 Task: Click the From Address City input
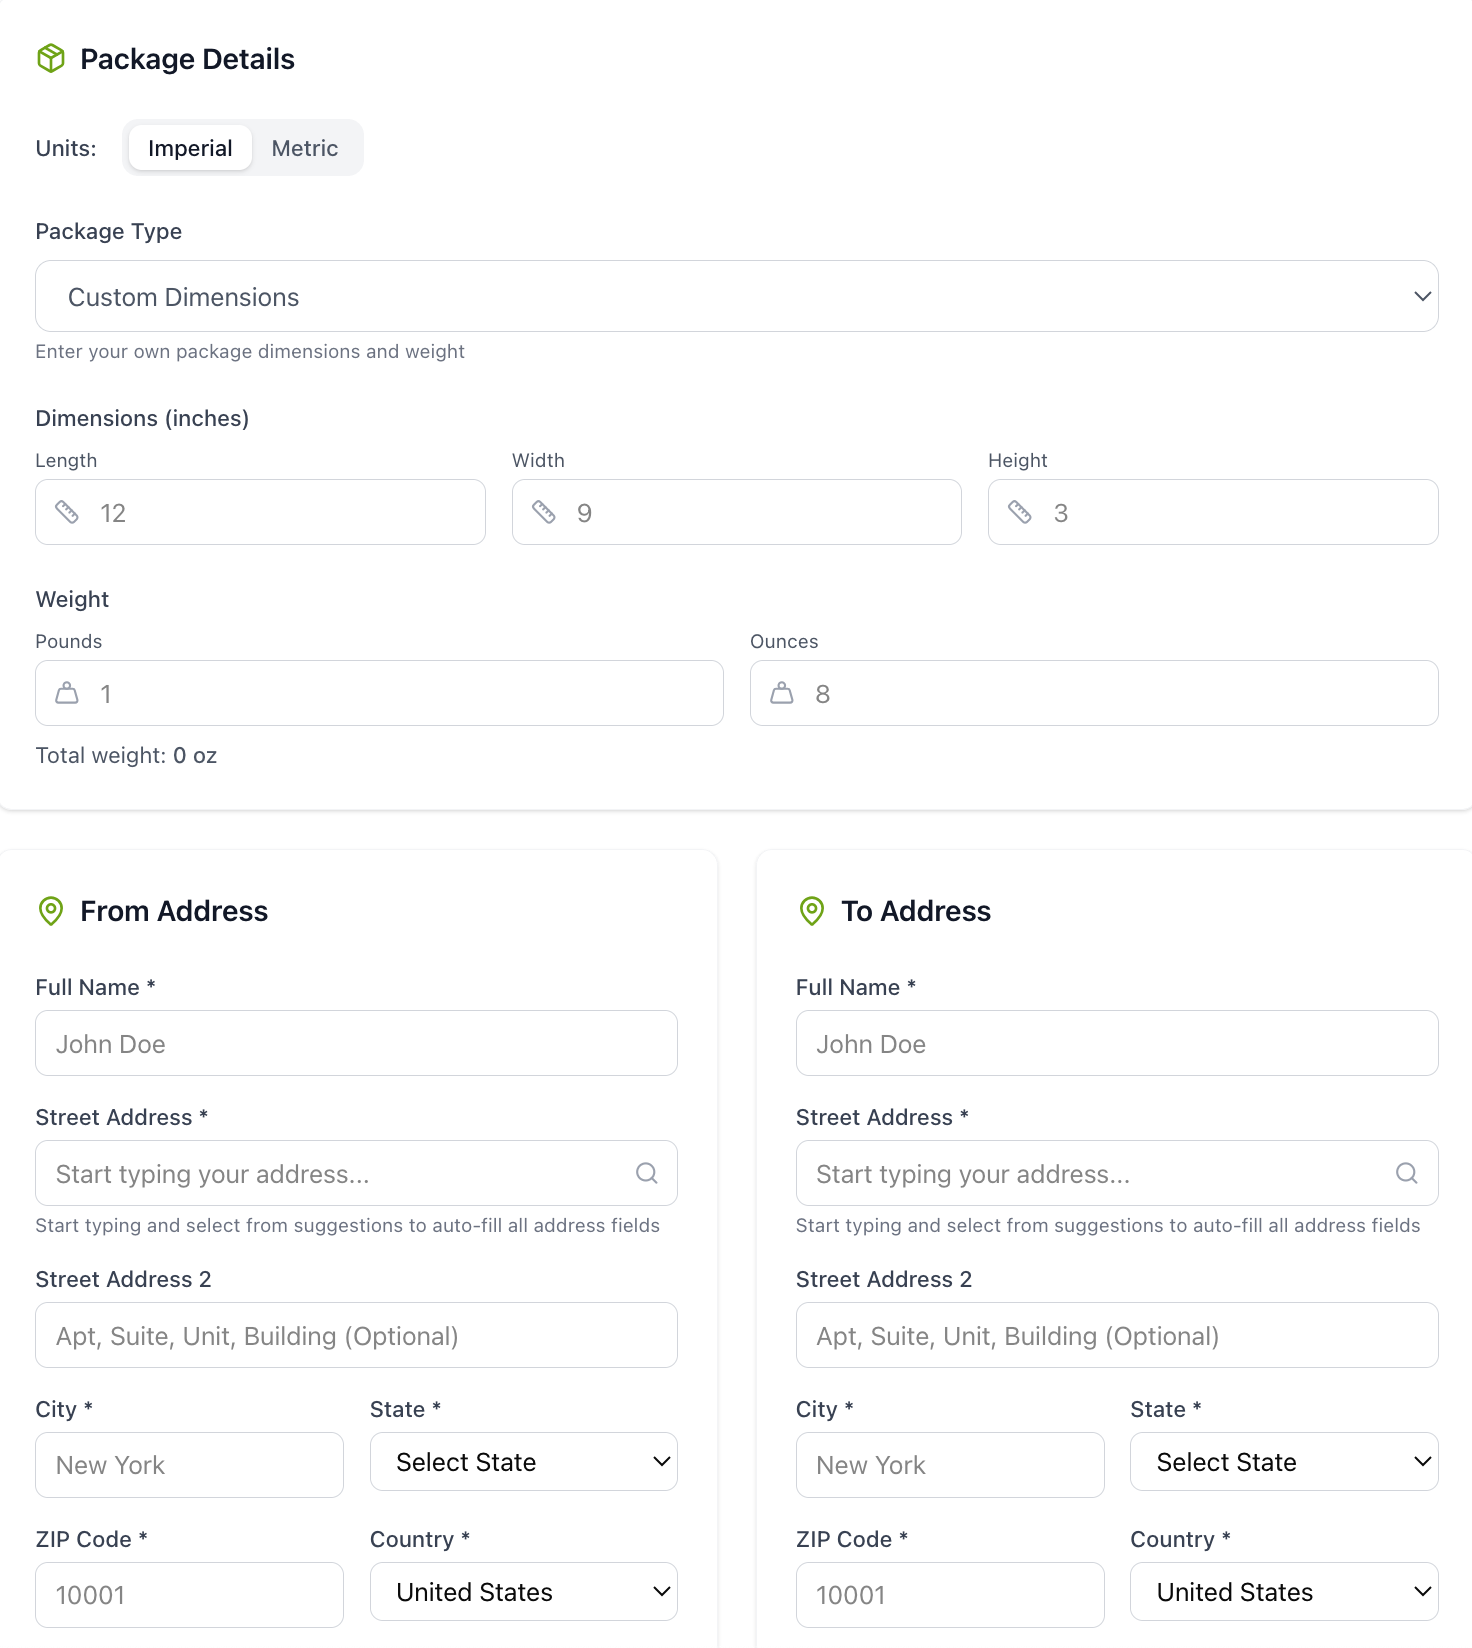pyautogui.click(x=190, y=1465)
